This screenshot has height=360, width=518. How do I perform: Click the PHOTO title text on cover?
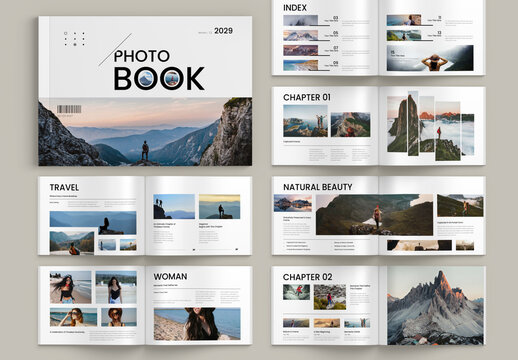[142, 56]
